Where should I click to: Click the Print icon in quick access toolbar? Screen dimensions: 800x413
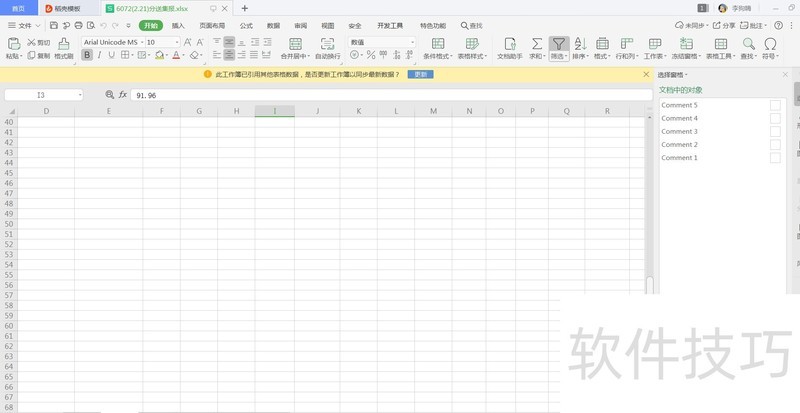[x=78, y=25]
